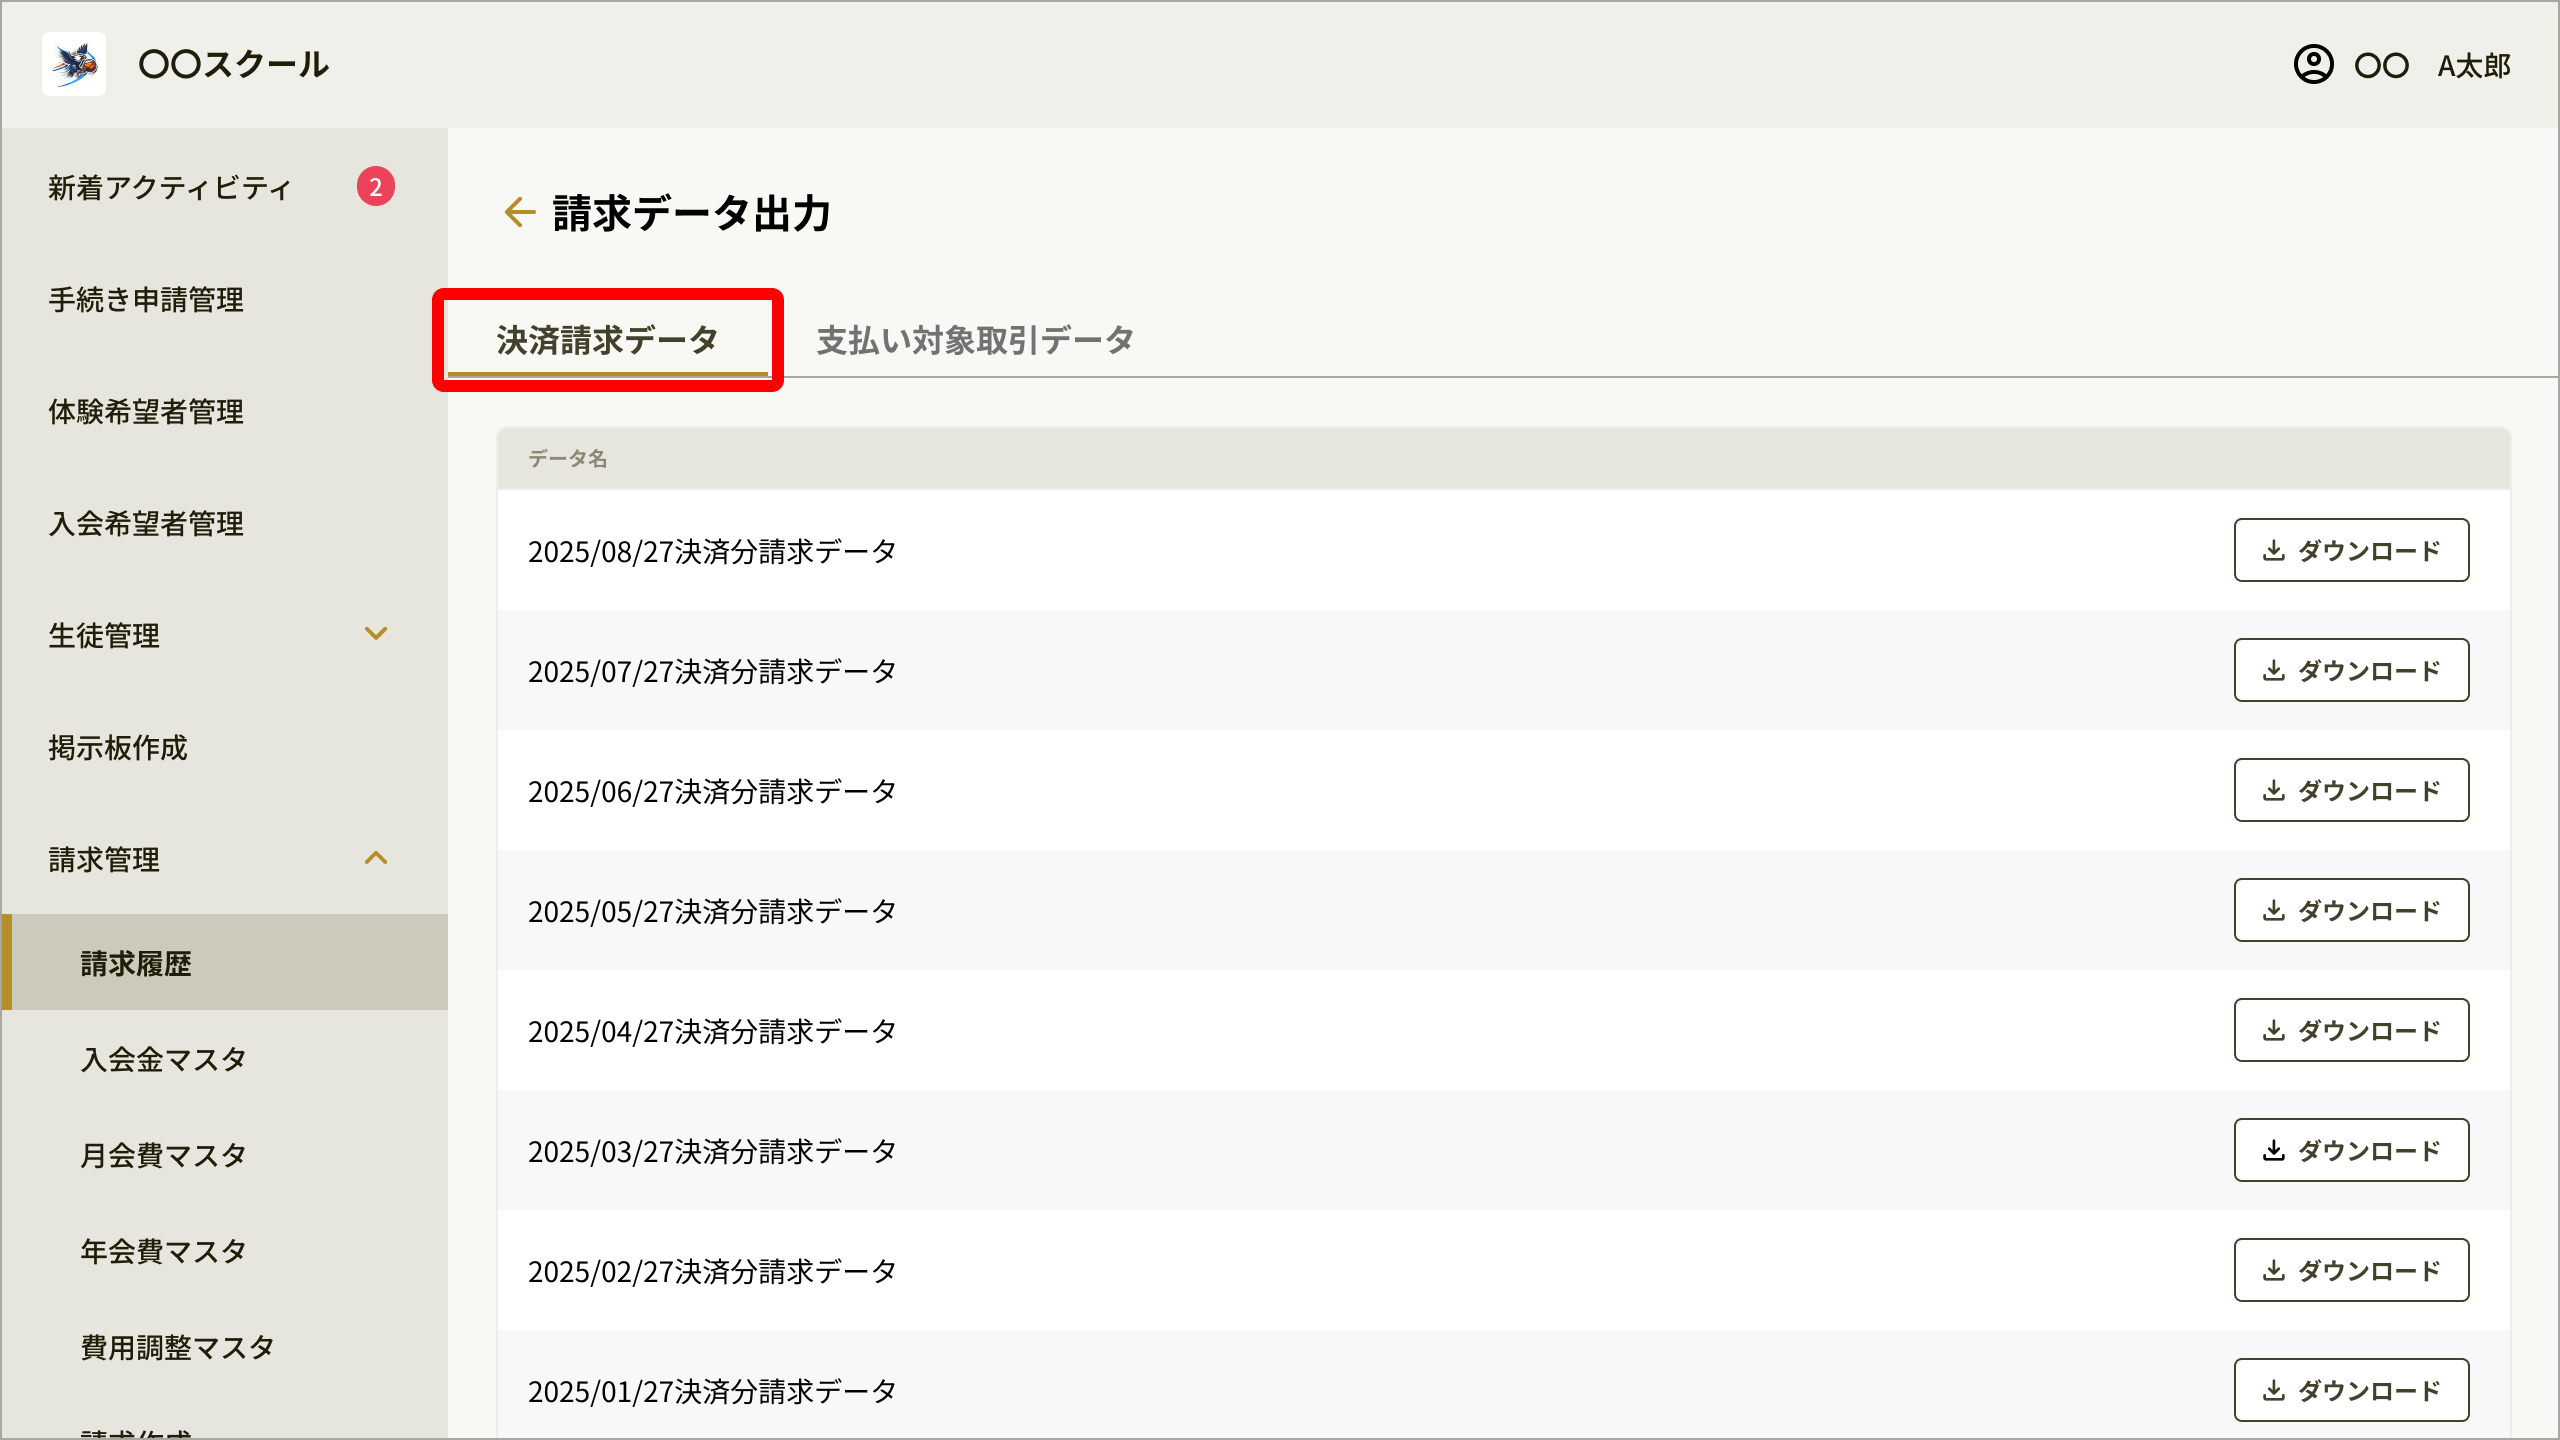Collapse the 請求管理 chevron
This screenshot has width=2560, height=1440.
click(376, 858)
